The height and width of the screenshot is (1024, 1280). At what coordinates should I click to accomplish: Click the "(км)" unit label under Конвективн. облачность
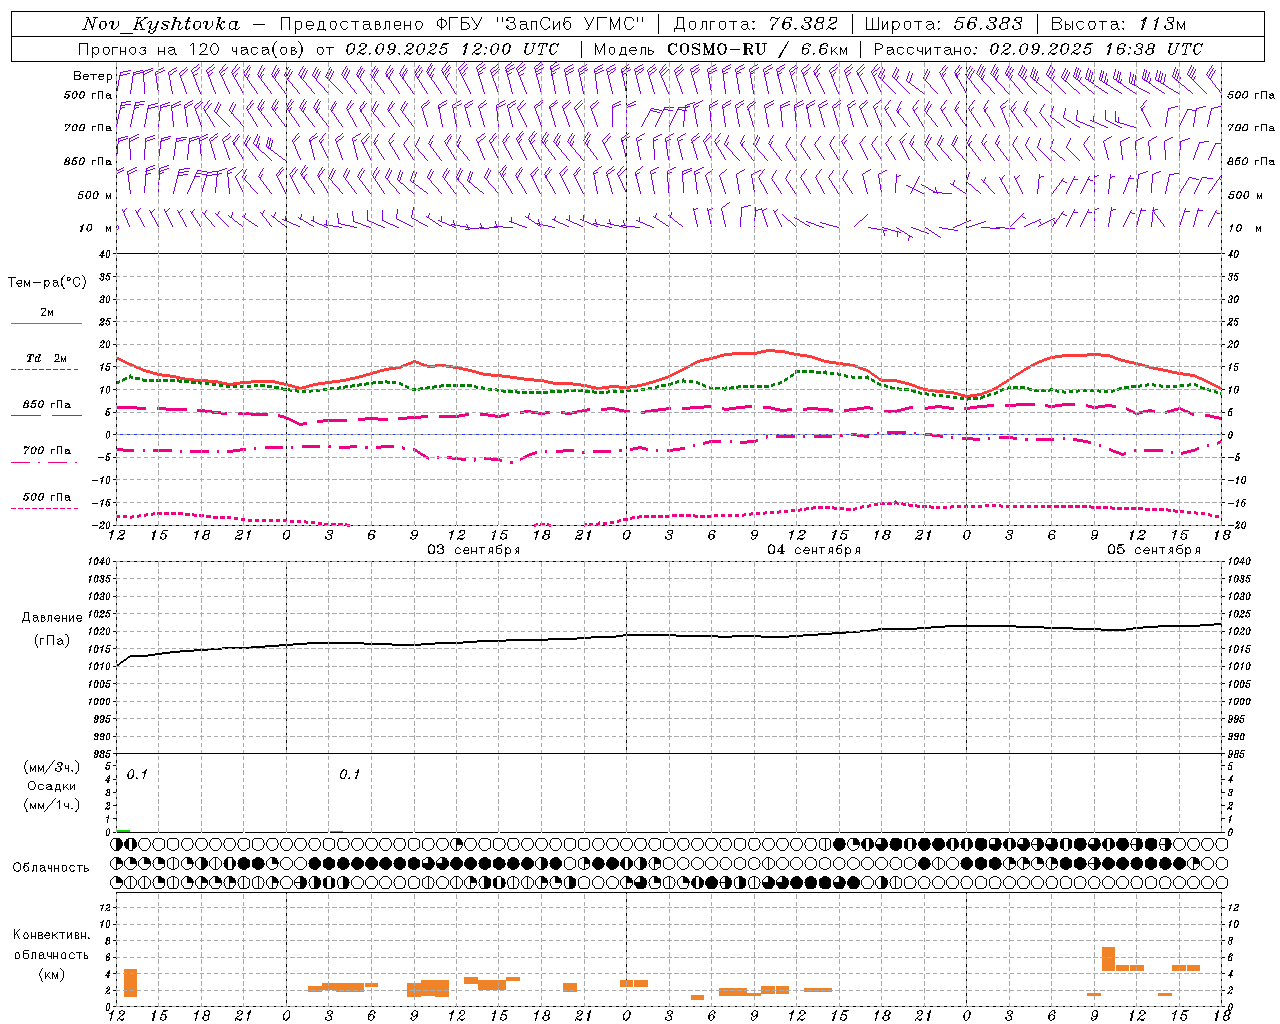point(52,974)
